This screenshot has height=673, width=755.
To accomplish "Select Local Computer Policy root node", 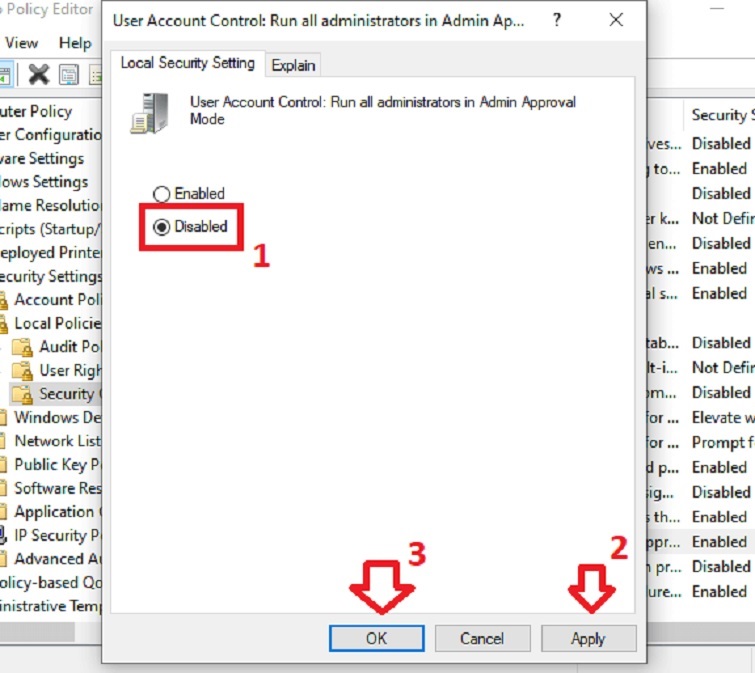I will pyautogui.click(x=36, y=111).
